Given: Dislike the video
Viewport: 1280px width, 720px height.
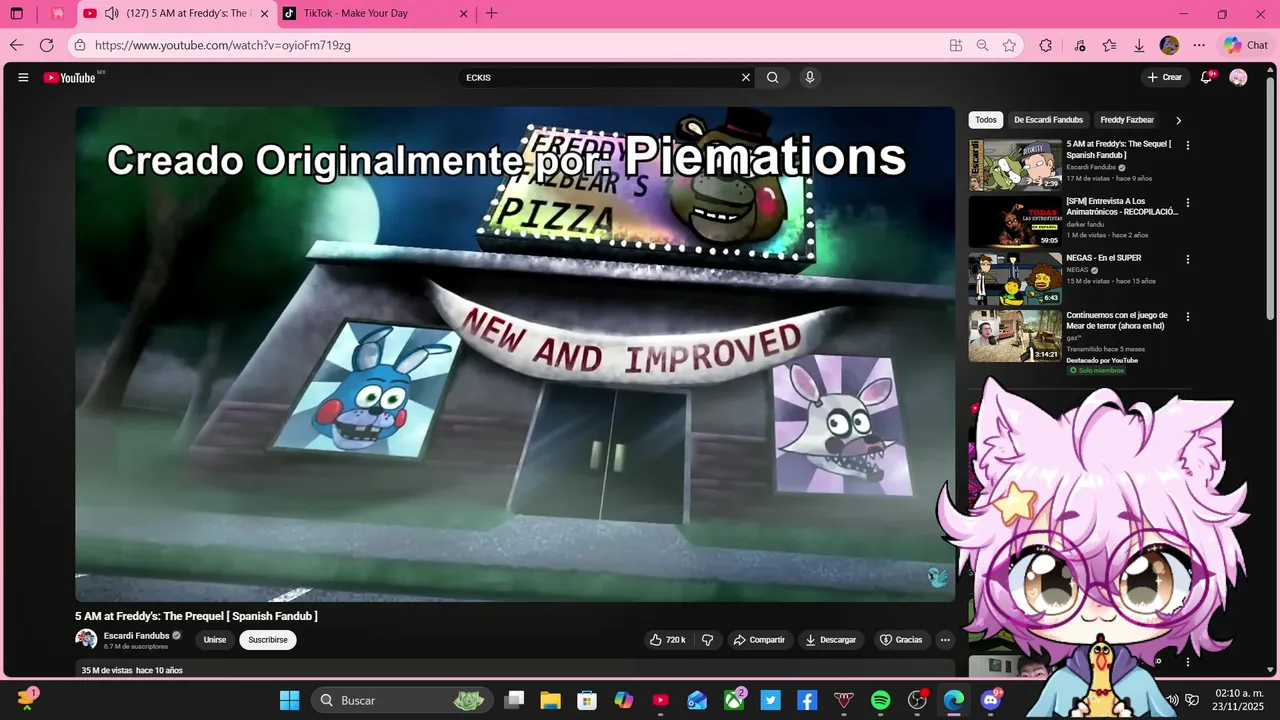Looking at the screenshot, I should (707, 639).
